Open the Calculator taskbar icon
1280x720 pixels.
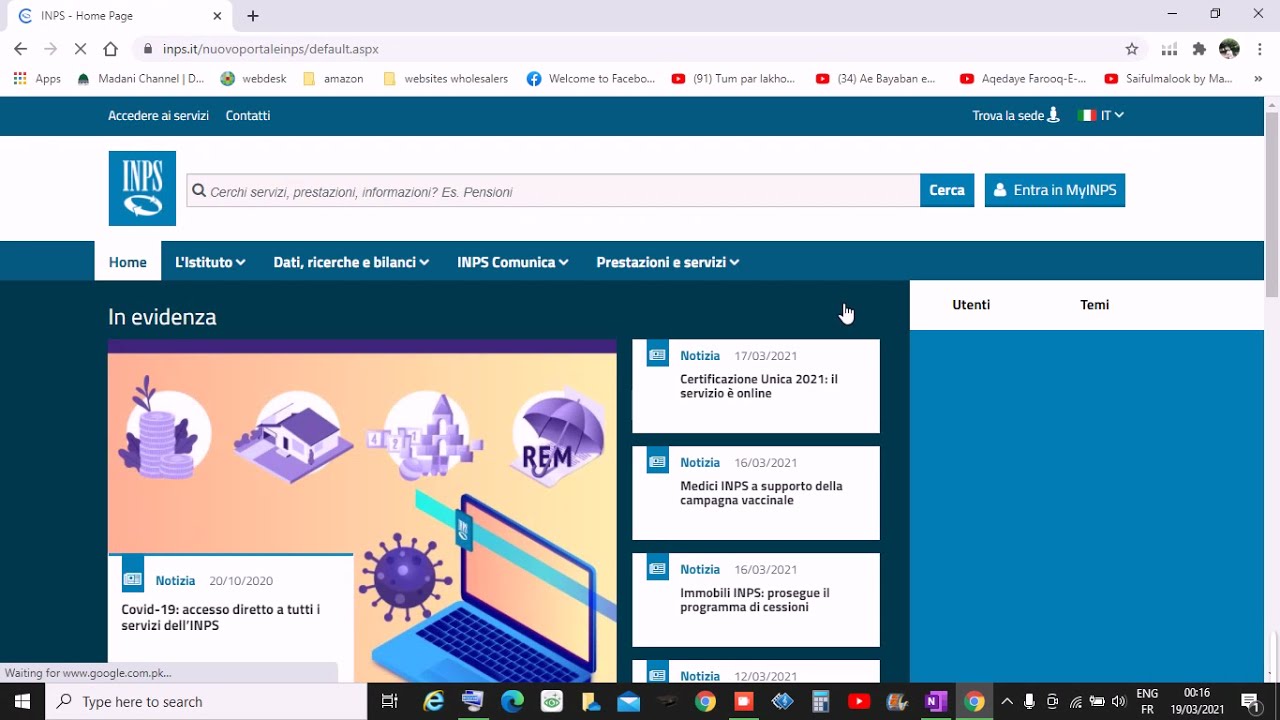tap(821, 701)
